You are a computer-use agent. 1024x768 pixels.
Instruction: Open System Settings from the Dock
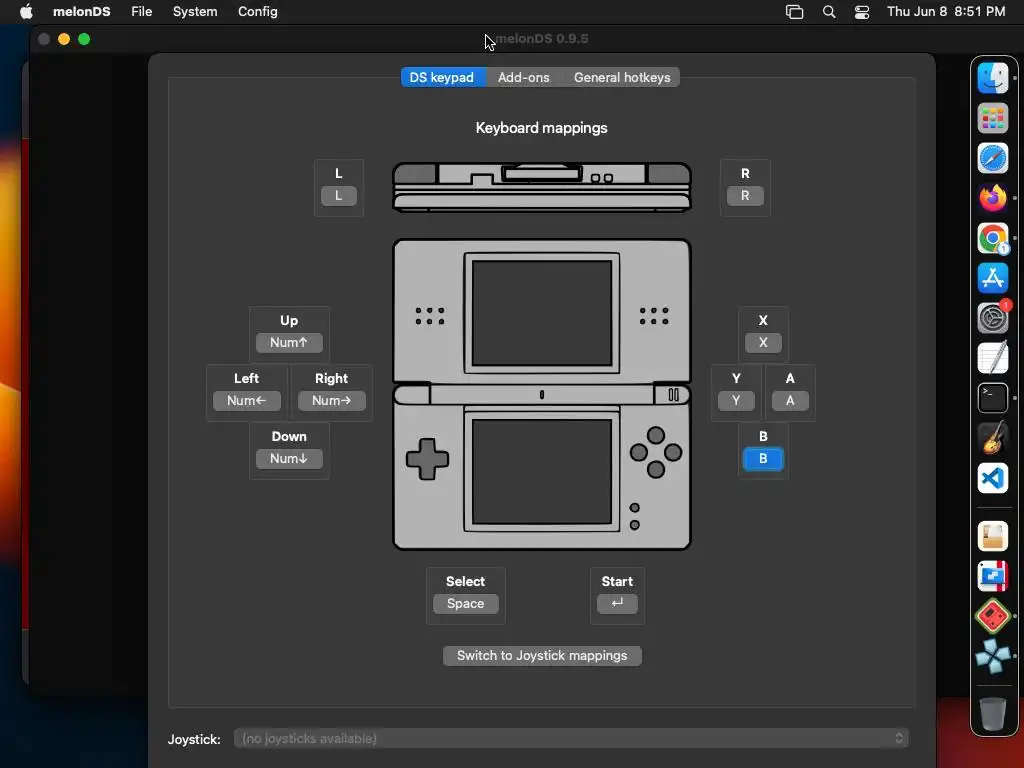pyautogui.click(x=993, y=318)
